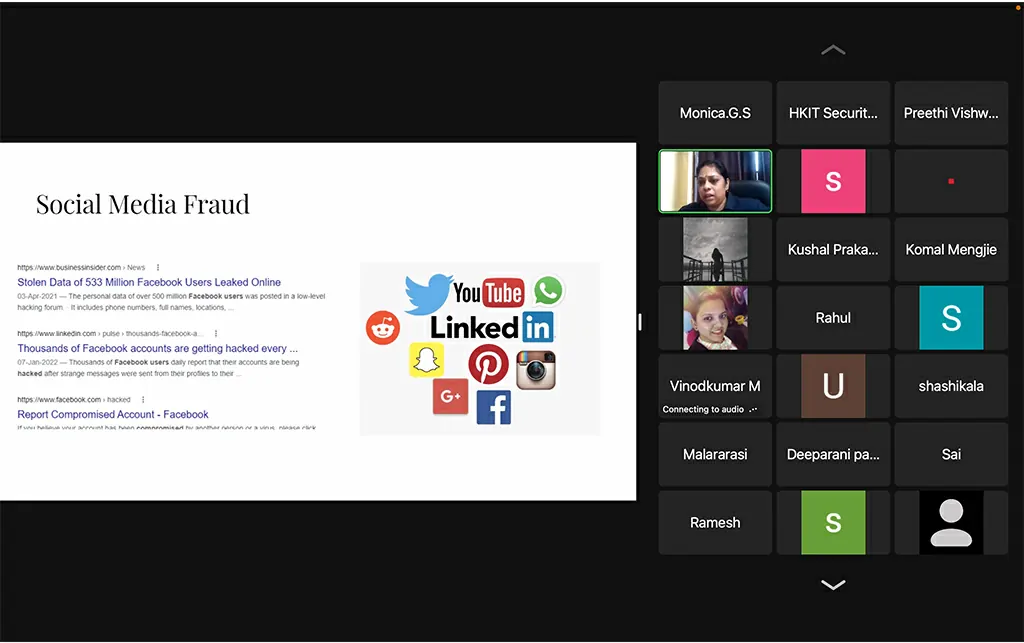Click the Social Media Fraud slide title
1024x643 pixels.
[x=142, y=204]
